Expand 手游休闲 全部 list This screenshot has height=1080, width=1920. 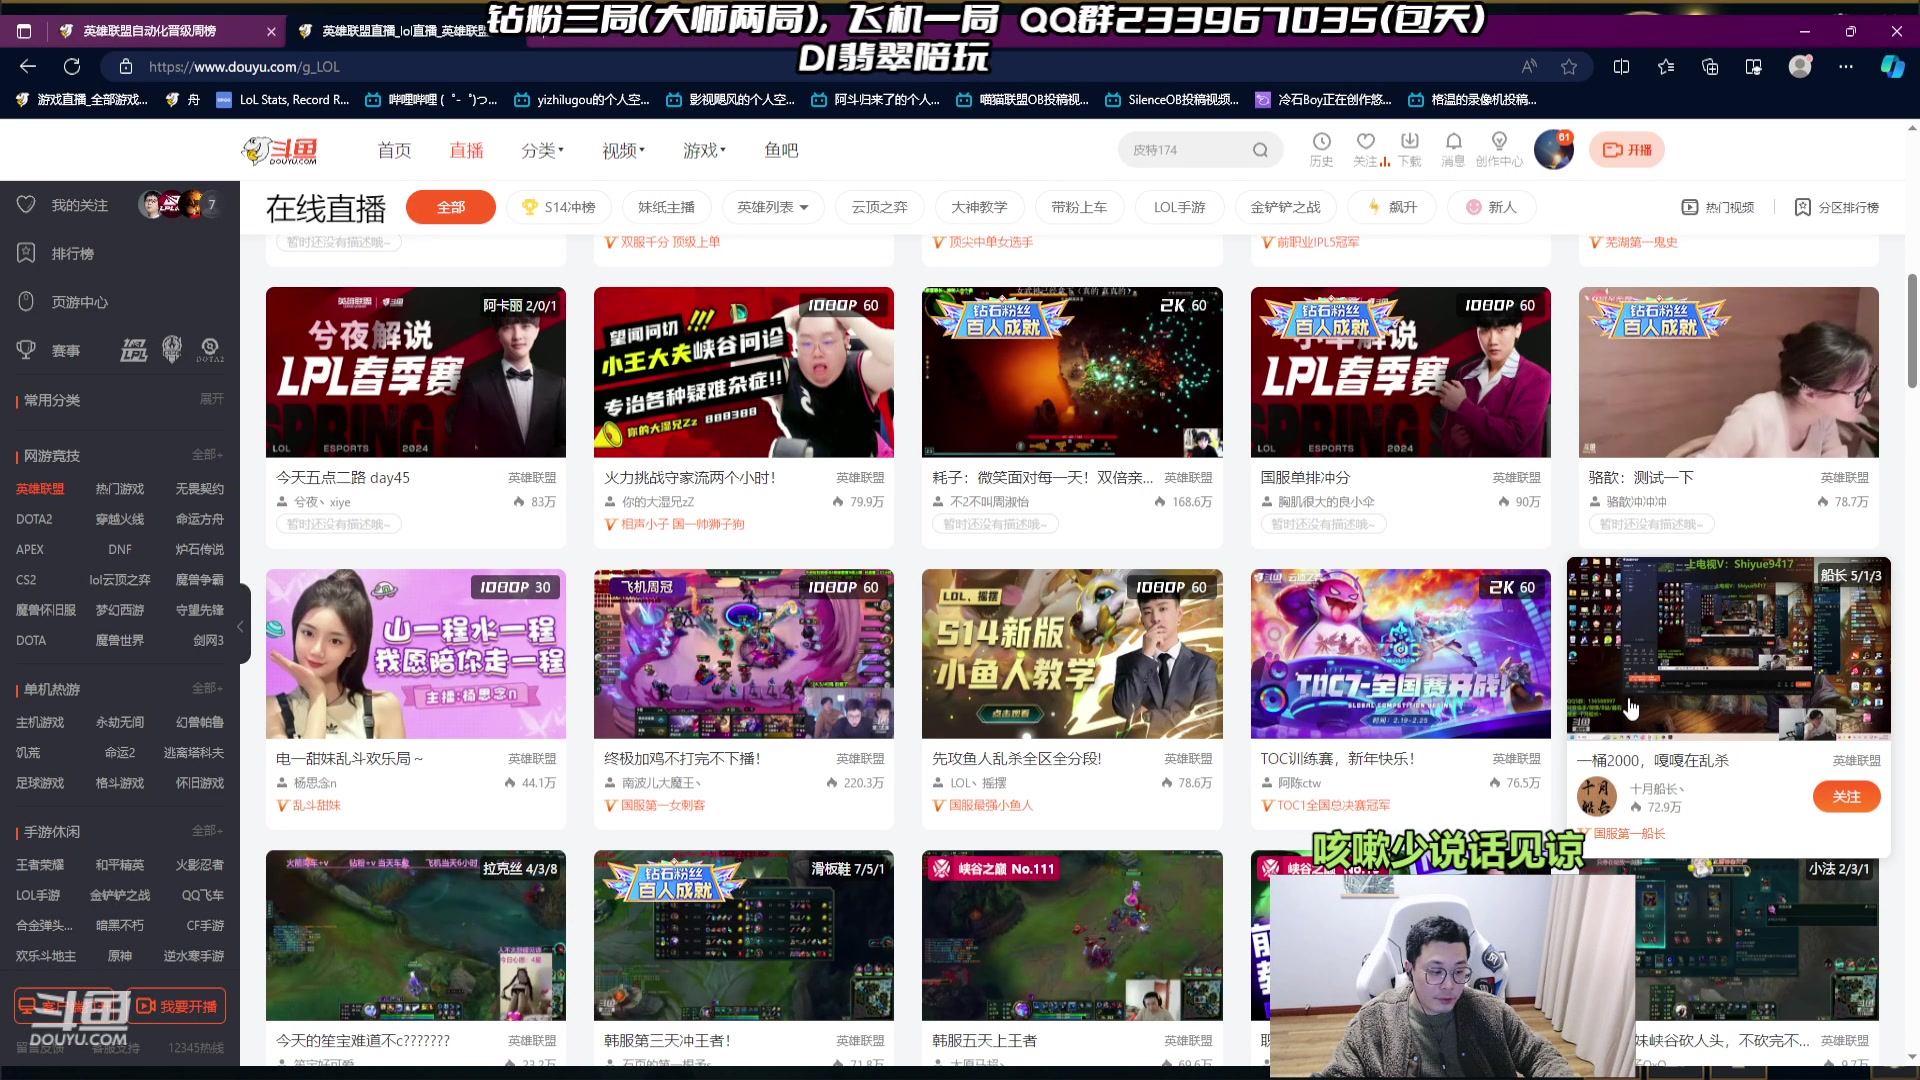click(x=207, y=831)
